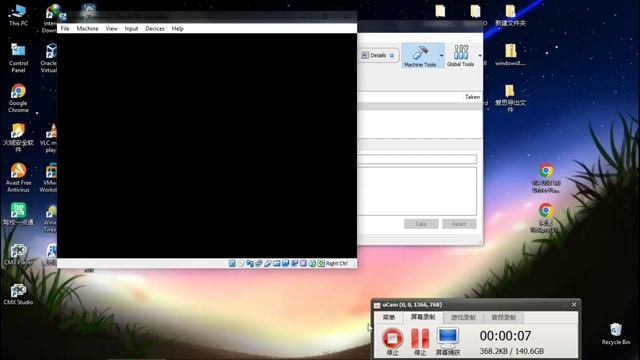The width and height of the screenshot is (640, 360).
Task: Select the 火绒安全软件 desktop icon
Action: [x=18, y=138]
